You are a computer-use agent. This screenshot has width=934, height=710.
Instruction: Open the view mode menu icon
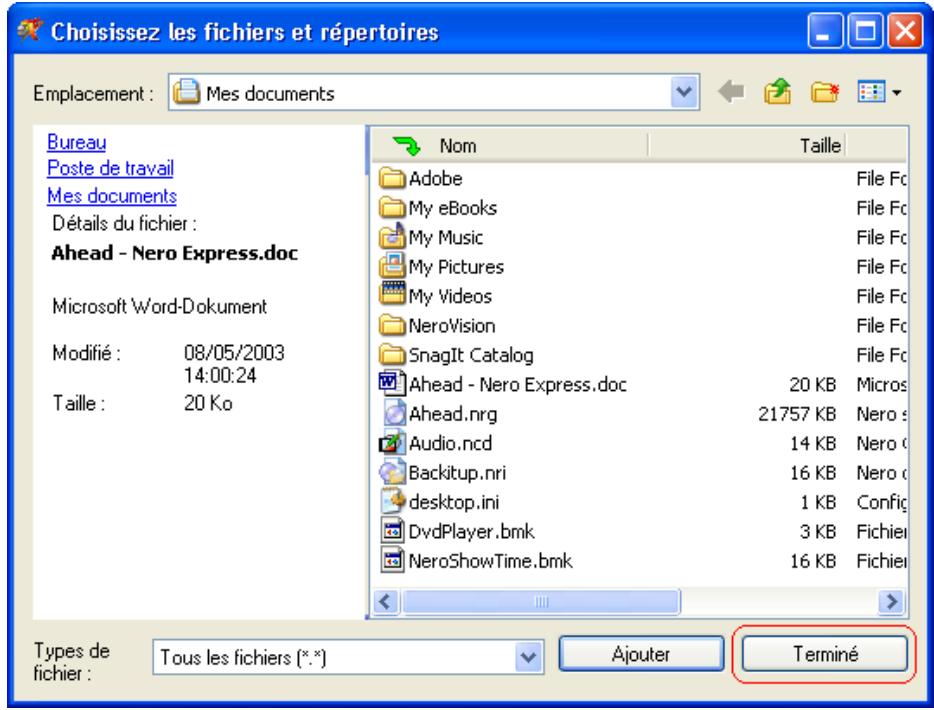[x=871, y=92]
